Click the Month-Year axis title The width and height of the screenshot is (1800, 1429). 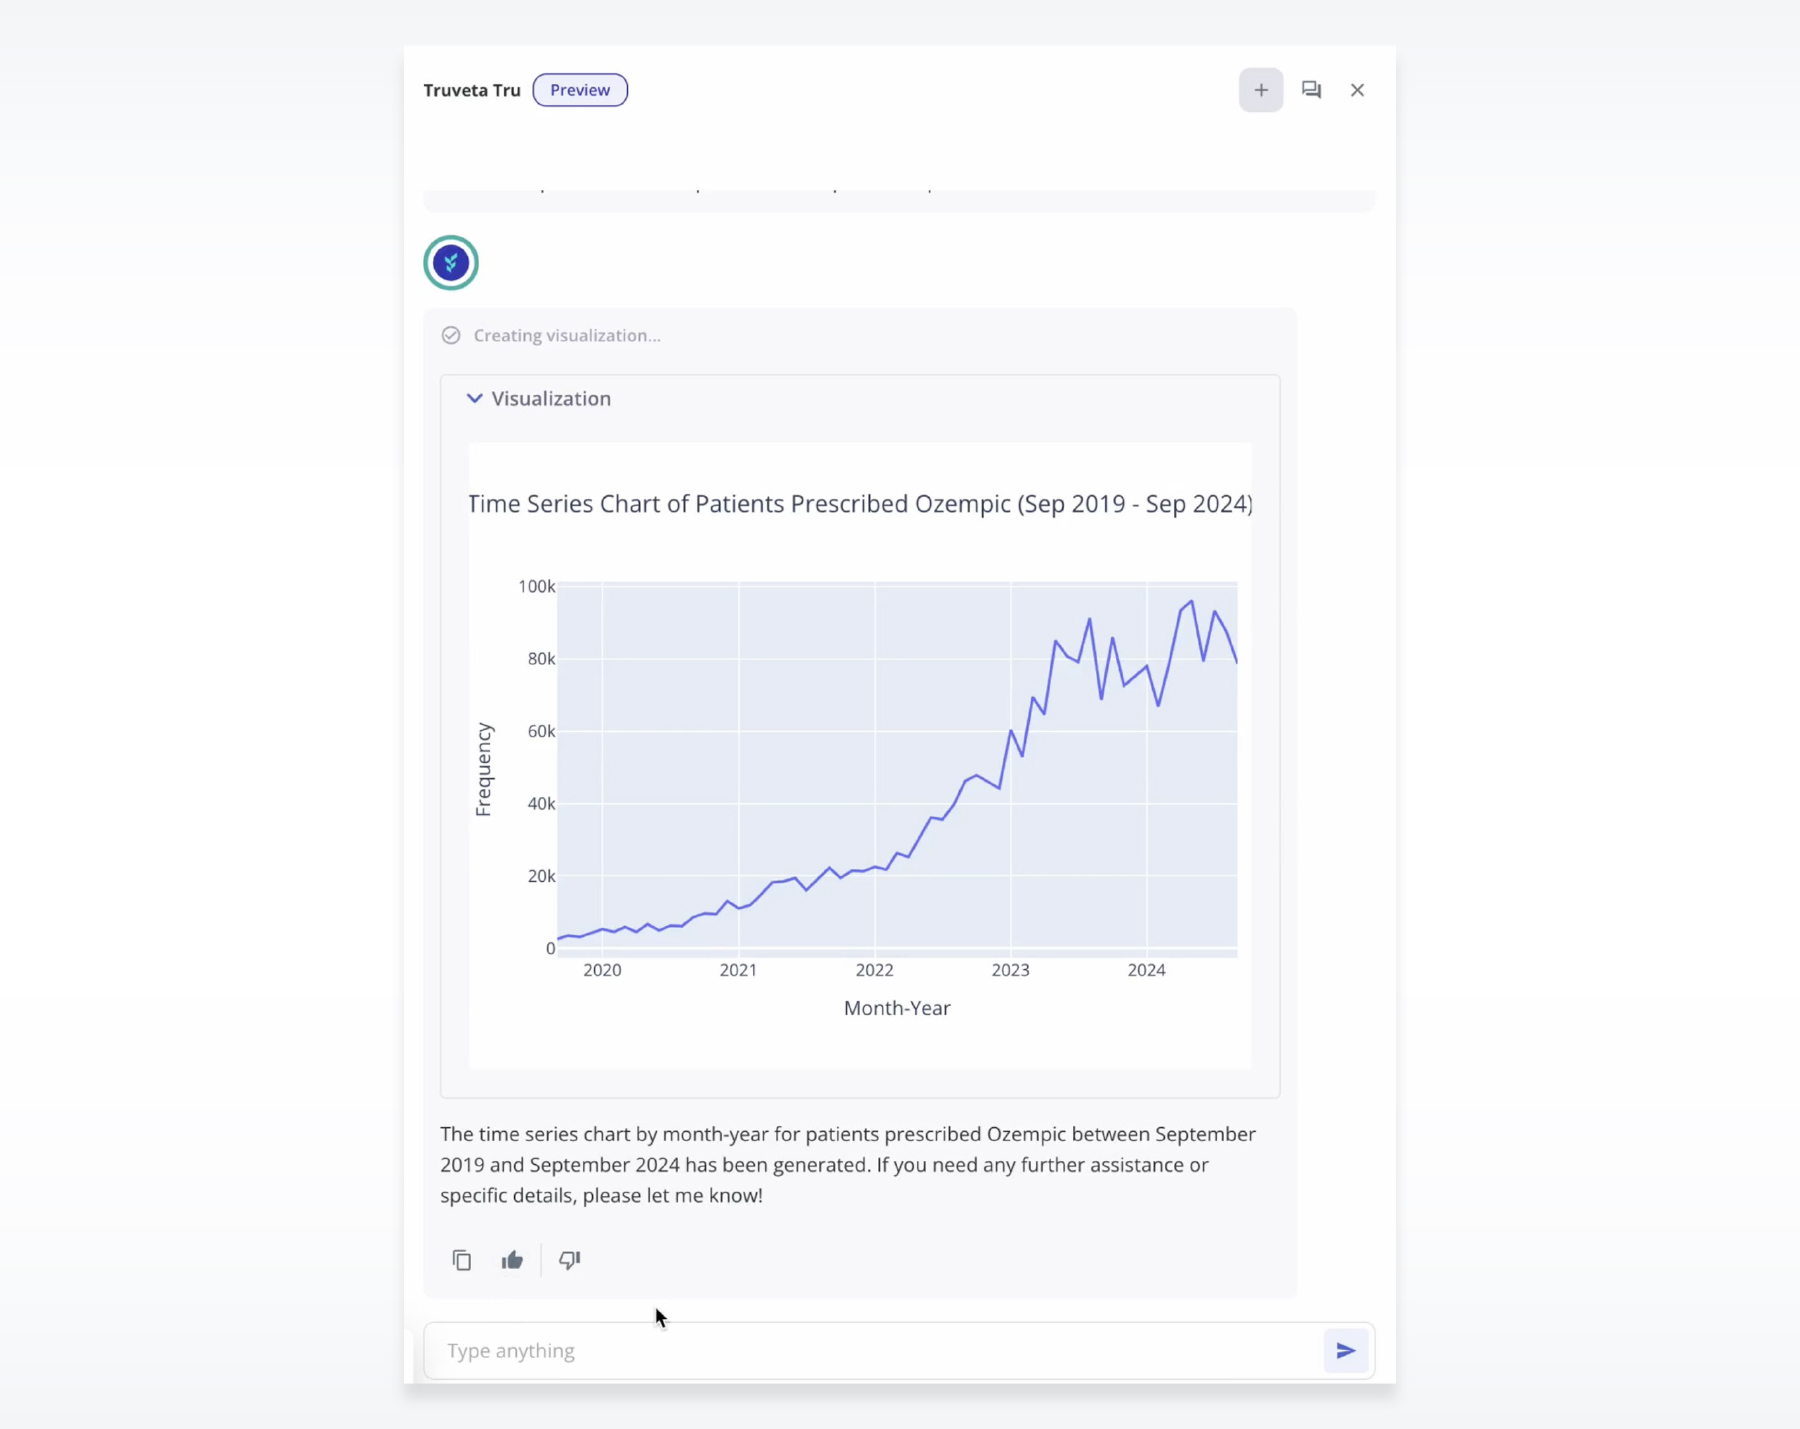point(897,1008)
